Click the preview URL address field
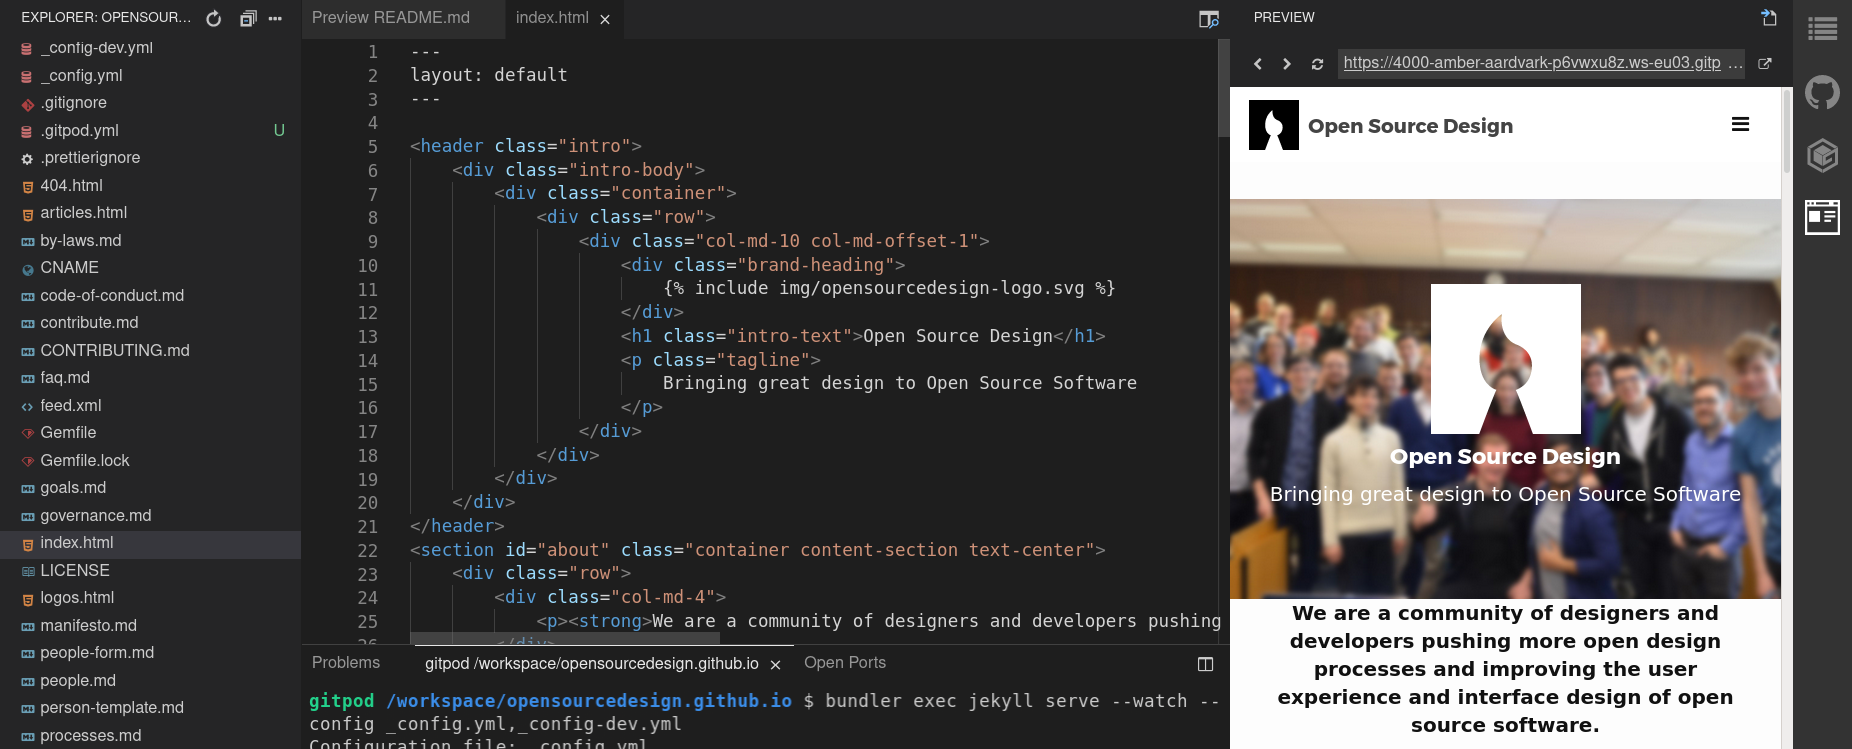The image size is (1852, 749). pyautogui.click(x=1541, y=63)
